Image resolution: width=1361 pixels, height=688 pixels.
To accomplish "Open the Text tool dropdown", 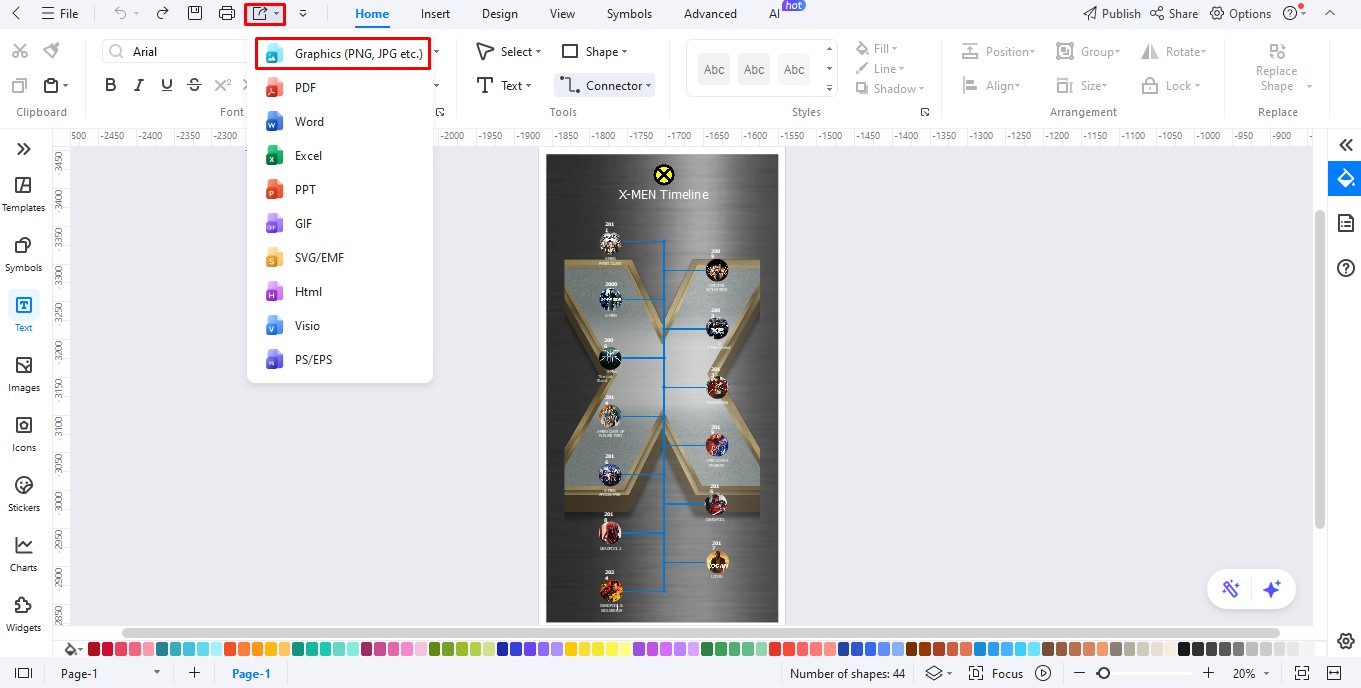I will coord(504,86).
